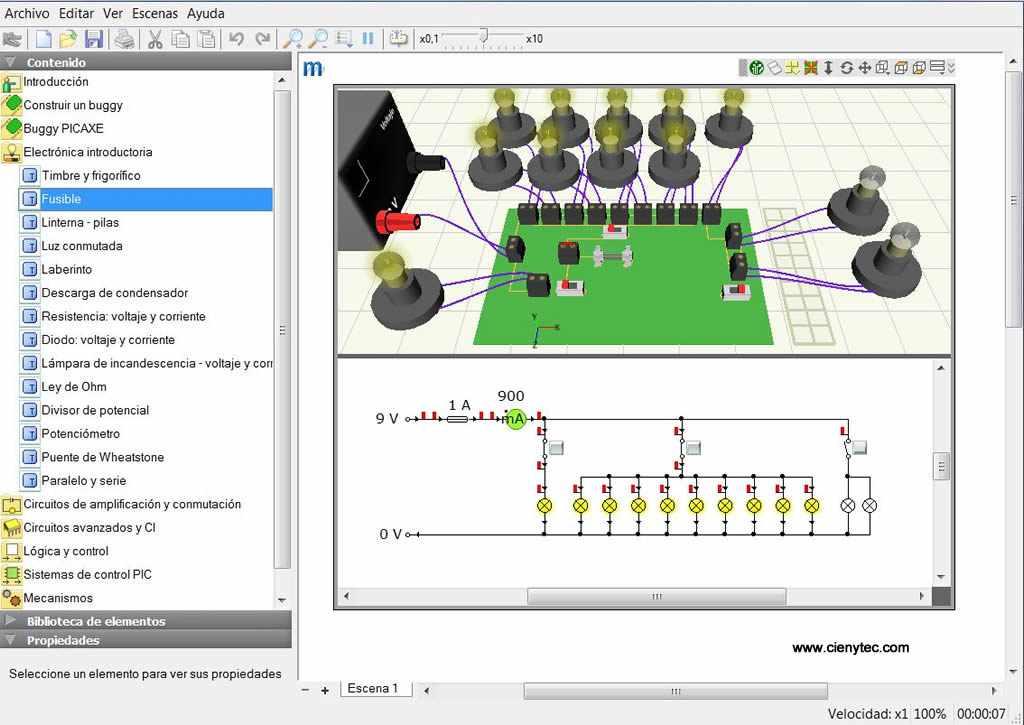Open the Escenas menu
The width and height of the screenshot is (1024, 725).
[154, 13]
